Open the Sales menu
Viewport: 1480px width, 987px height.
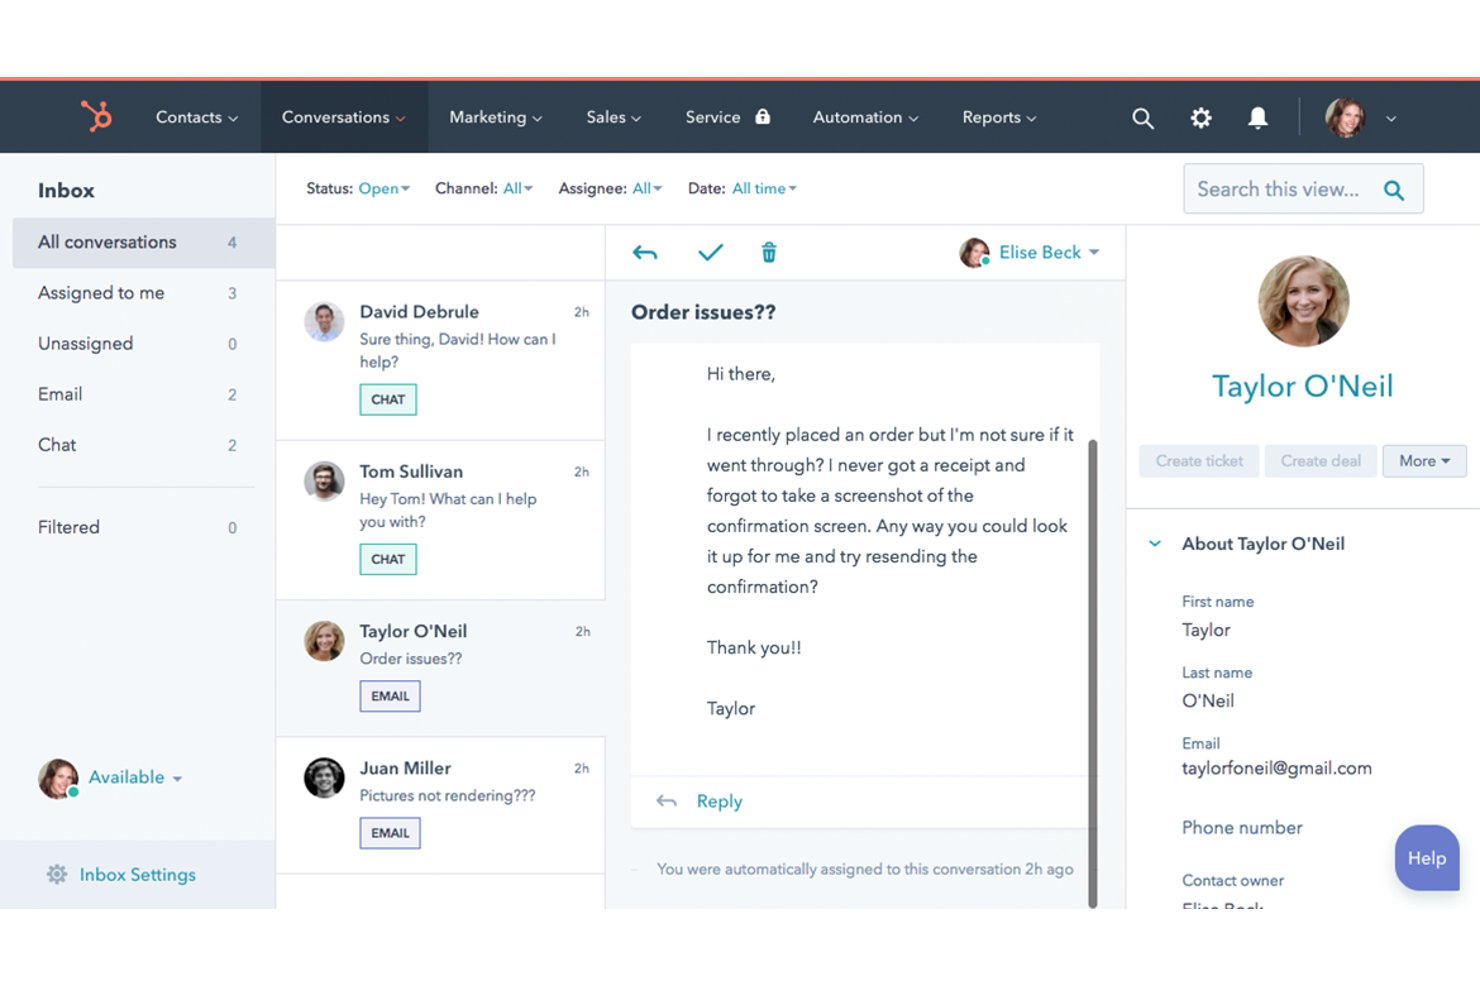coord(613,117)
